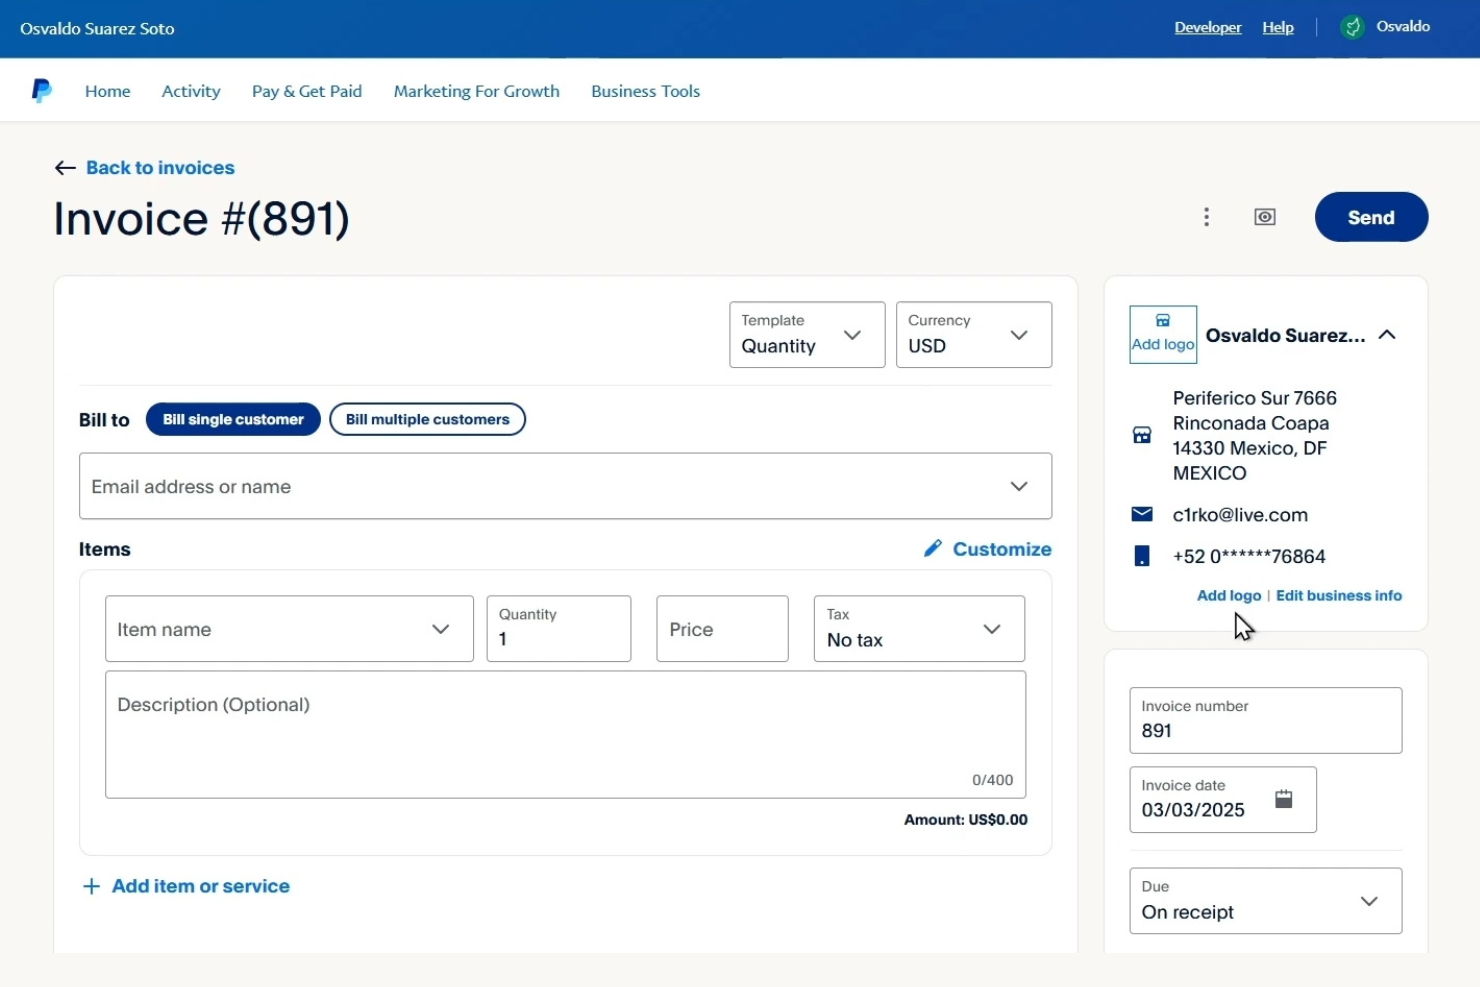1480x987 pixels.
Task: Click the PayPal logo in the navigation bar
Action: pyautogui.click(x=41, y=90)
